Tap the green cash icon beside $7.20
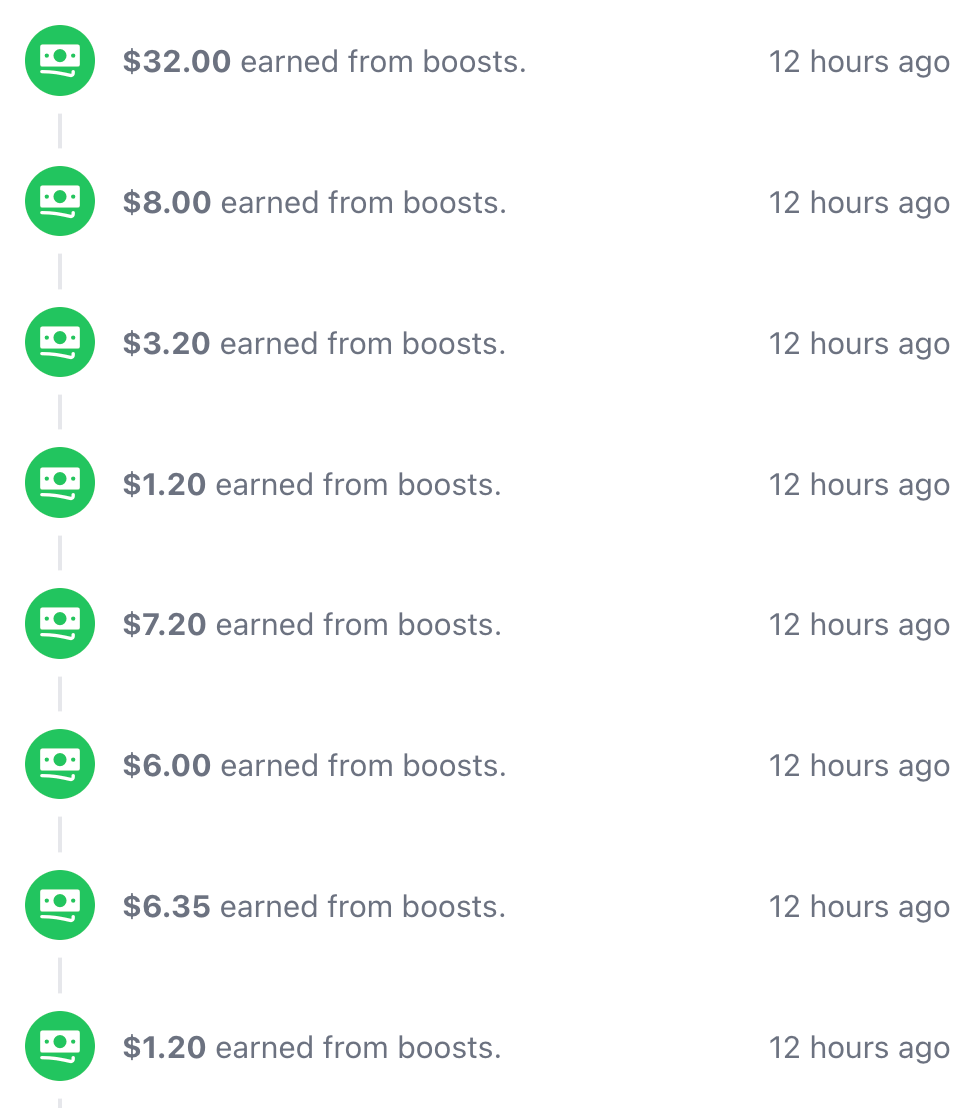This screenshot has width=978, height=1108. (x=60, y=624)
